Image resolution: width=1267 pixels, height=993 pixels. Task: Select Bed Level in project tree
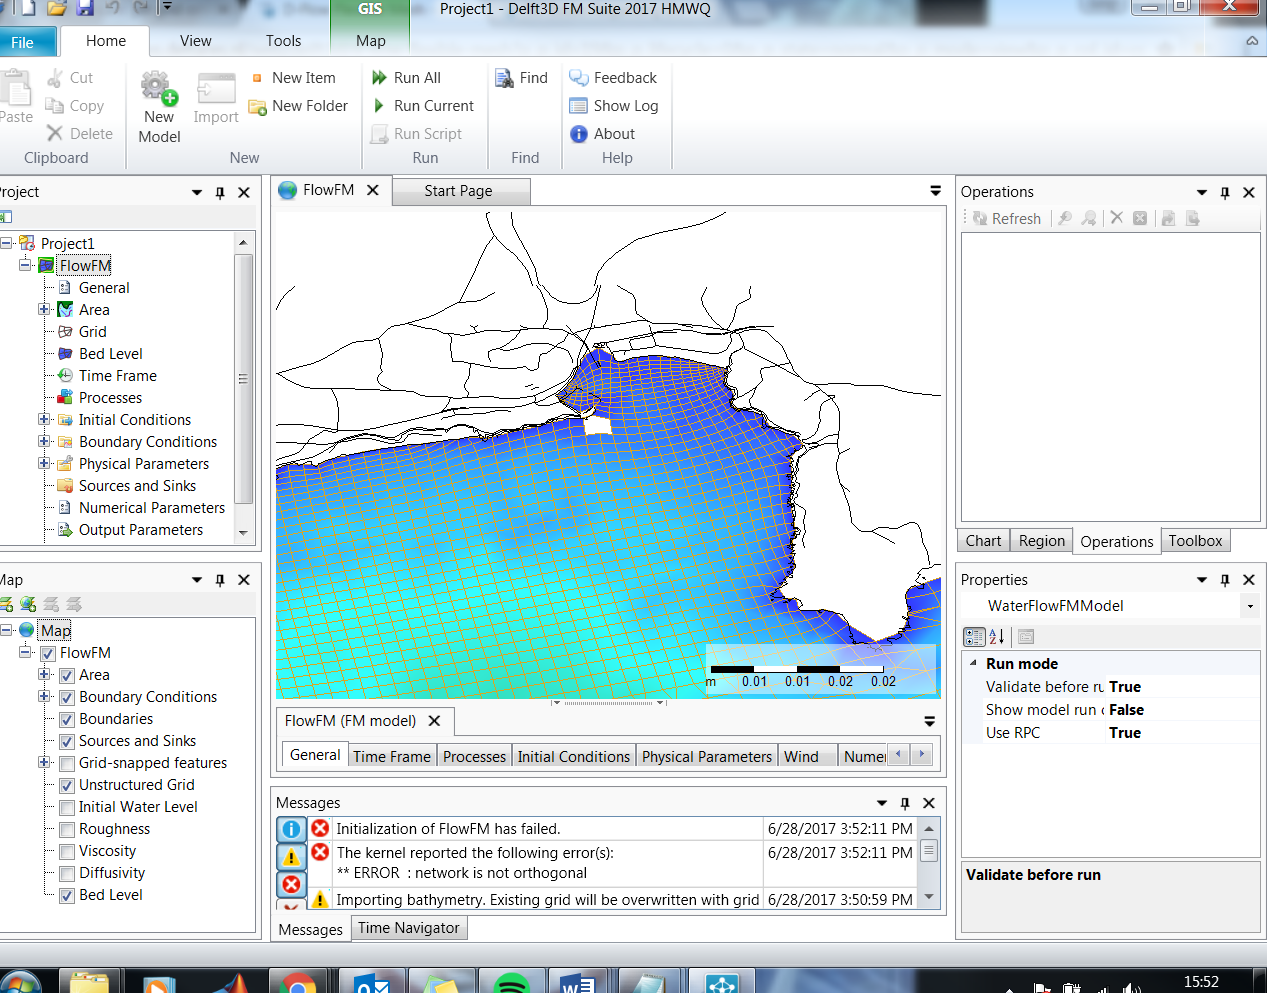[x=110, y=354]
